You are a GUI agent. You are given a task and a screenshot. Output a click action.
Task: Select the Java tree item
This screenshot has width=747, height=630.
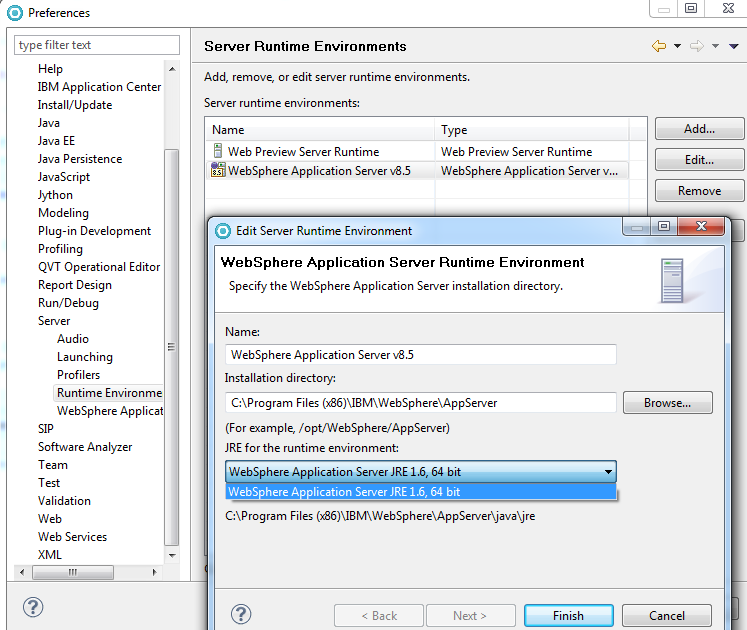click(x=49, y=123)
